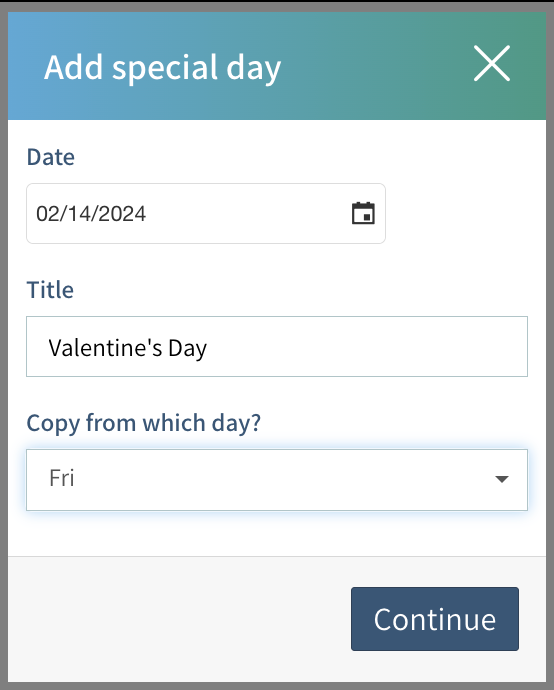Expand the day dropdown arrow
This screenshot has width=554, height=690.
coord(502,479)
